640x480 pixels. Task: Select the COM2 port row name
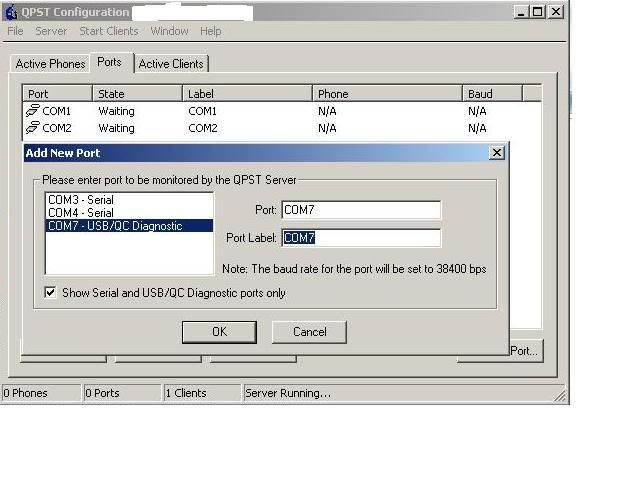pos(57,128)
